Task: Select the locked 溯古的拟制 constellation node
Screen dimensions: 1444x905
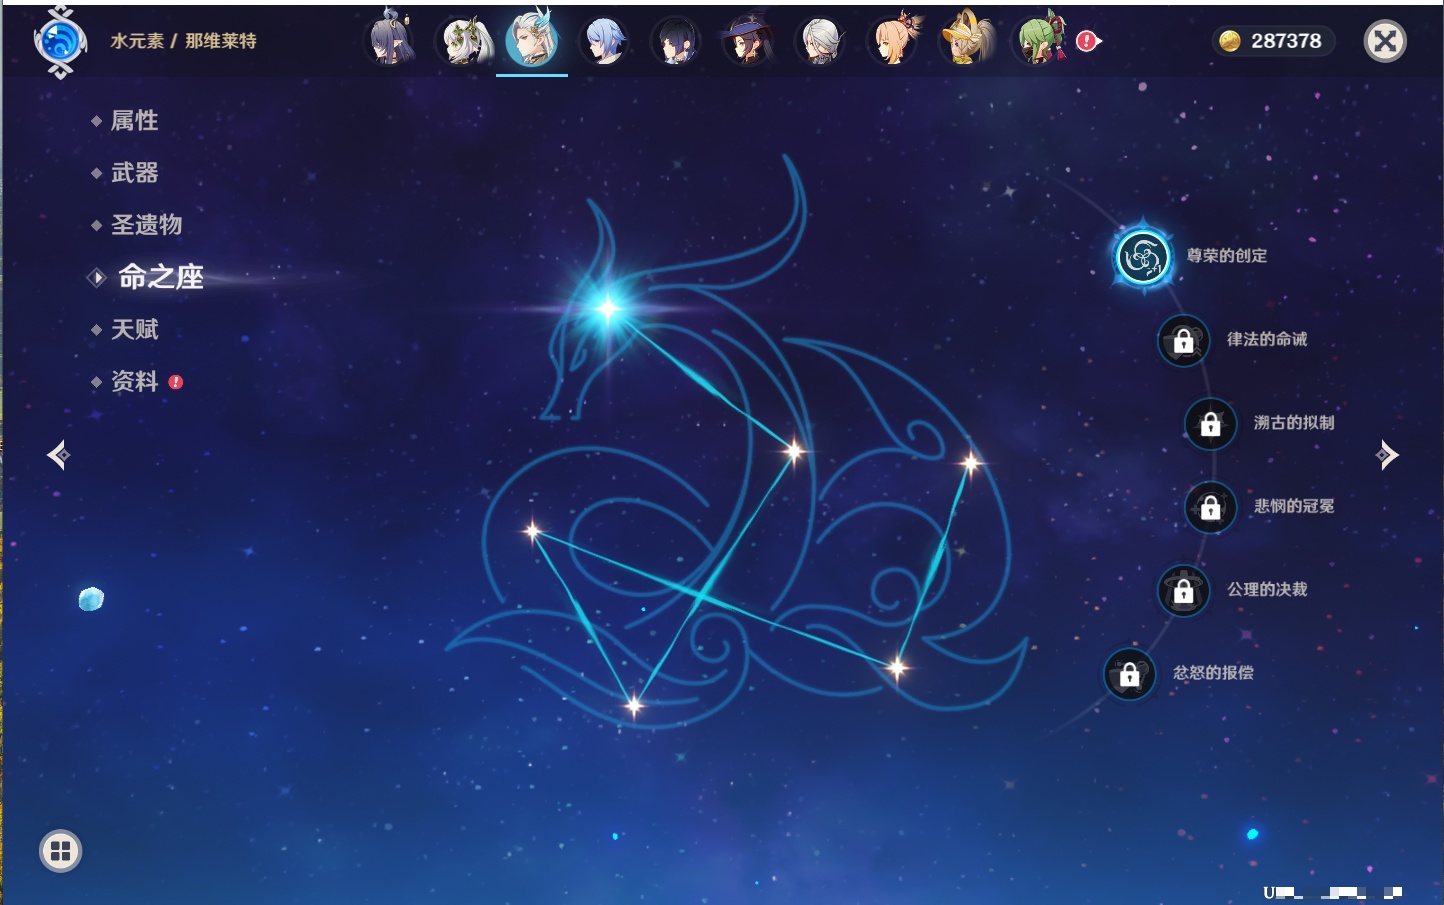Action: click(1210, 424)
